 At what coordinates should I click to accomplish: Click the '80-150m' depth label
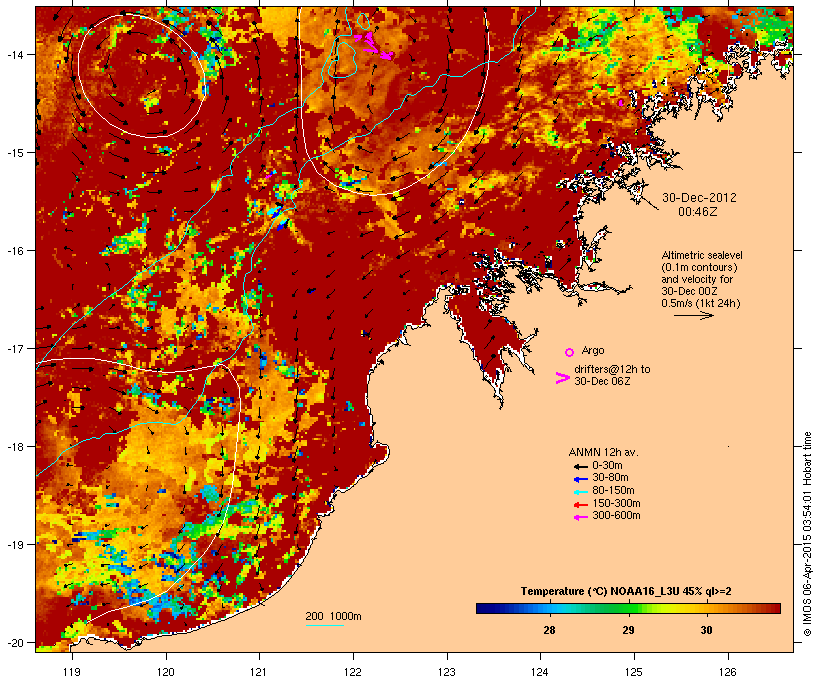pyautogui.click(x=613, y=491)
